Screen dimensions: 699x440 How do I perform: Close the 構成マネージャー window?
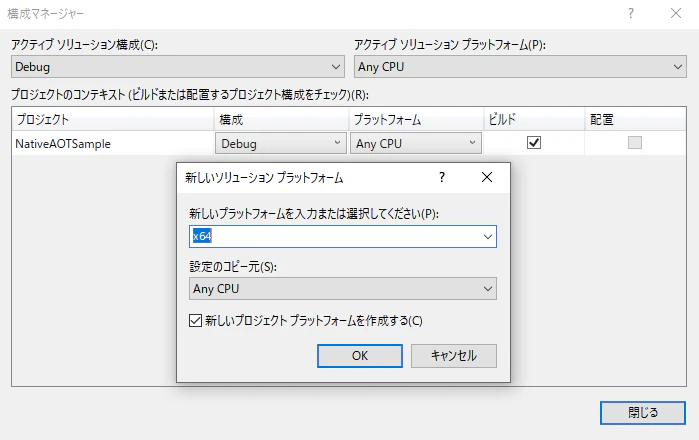[x=676, y=13]
